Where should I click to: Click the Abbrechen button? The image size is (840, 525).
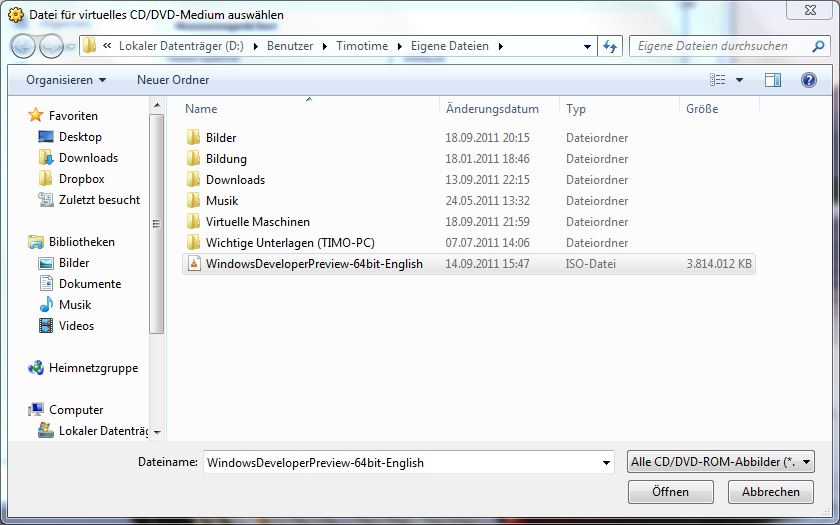[x=771, y=492]
